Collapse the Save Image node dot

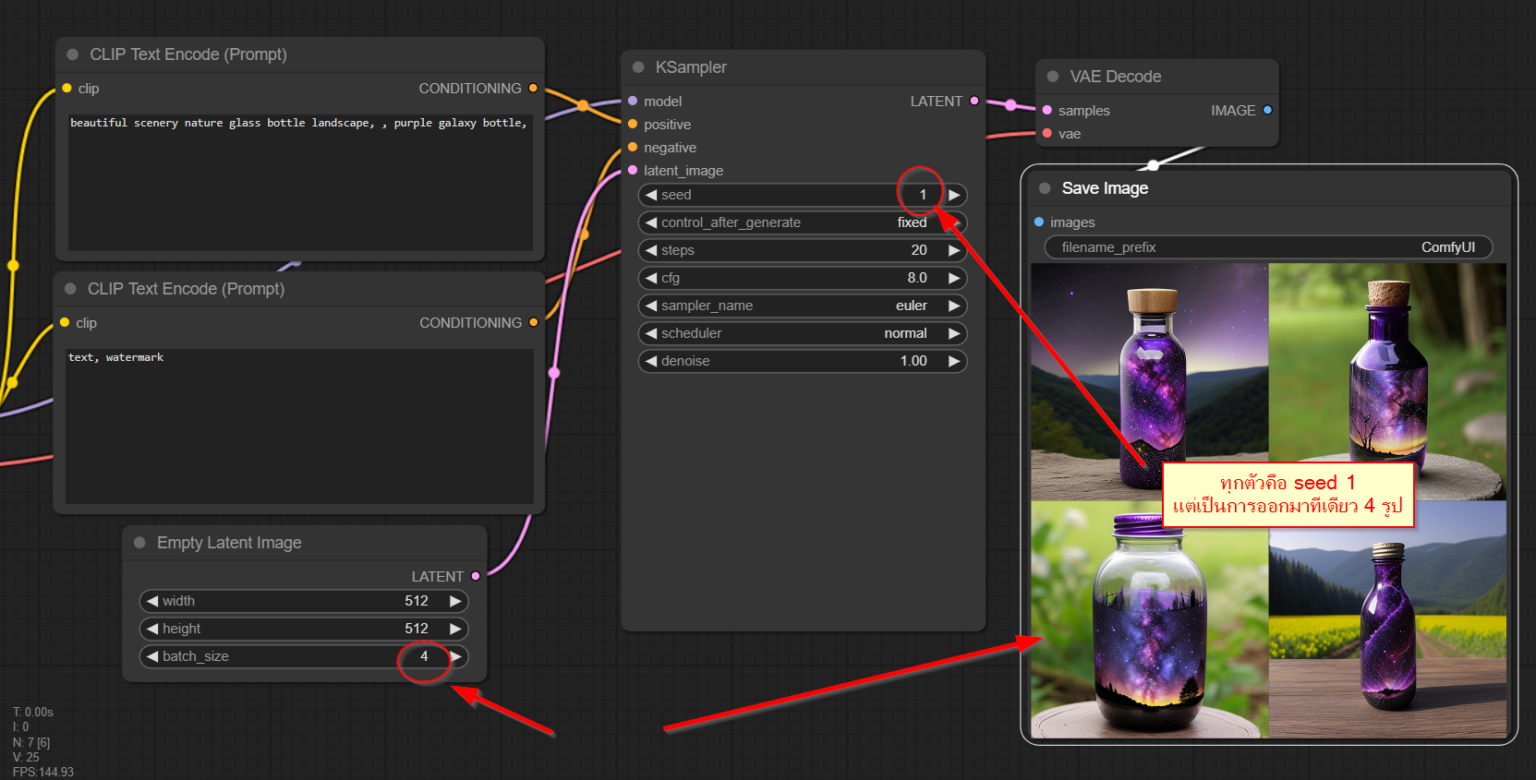click(1045, 188)
